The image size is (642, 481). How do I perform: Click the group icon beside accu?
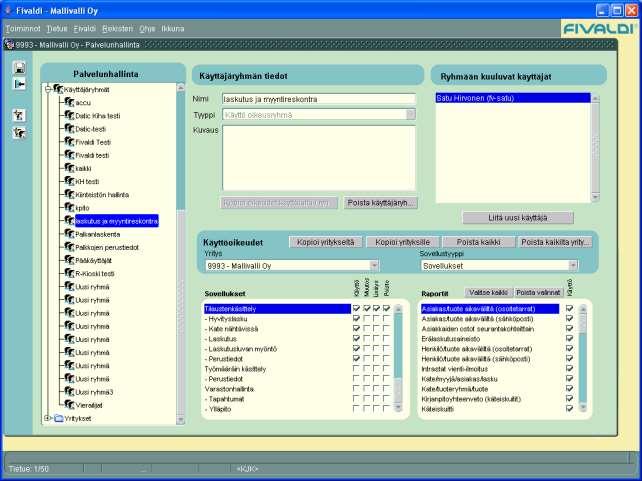click(x=69, y=102)
